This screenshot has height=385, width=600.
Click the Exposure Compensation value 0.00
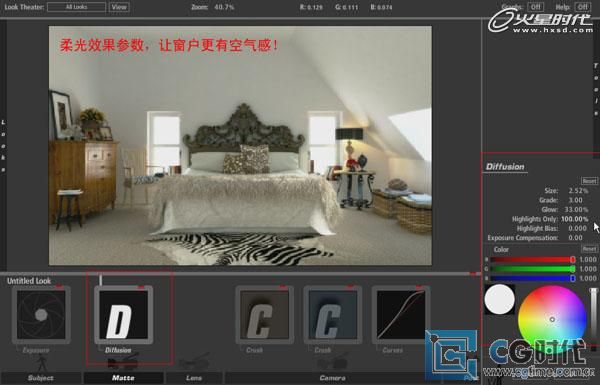click(575, 238)
